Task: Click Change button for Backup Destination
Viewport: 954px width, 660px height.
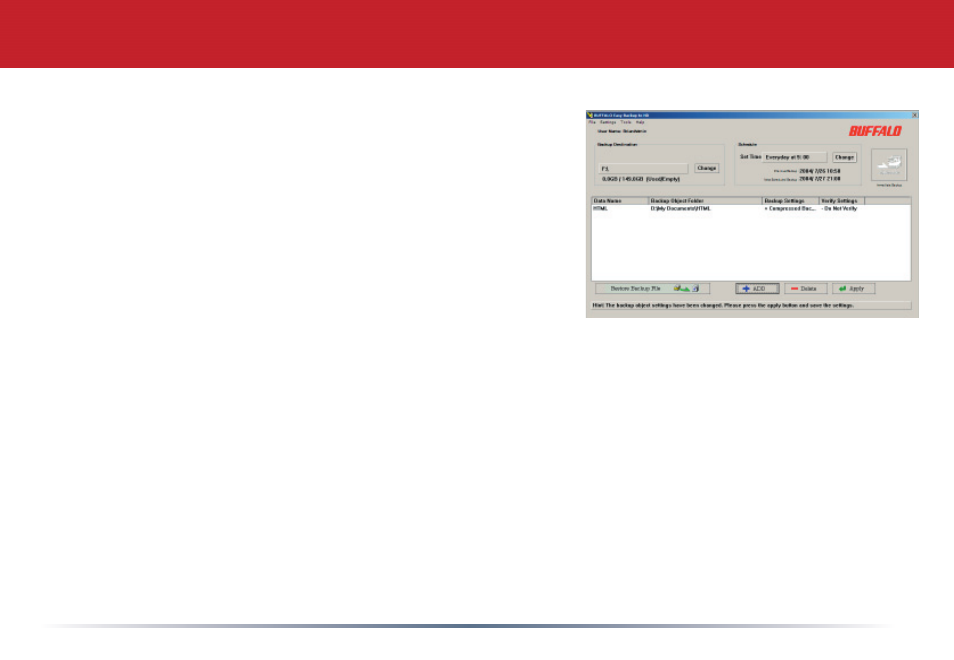Action: 706,168
